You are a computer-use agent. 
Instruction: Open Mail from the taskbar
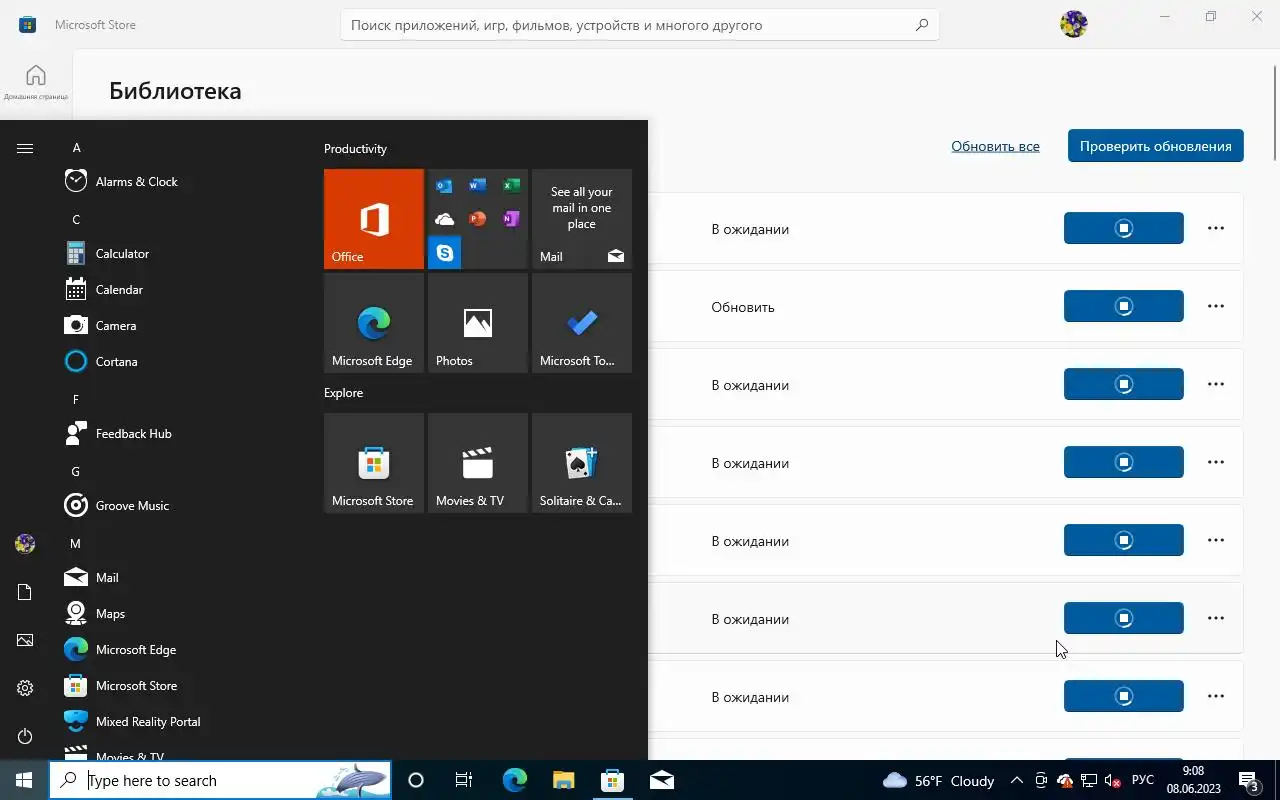pyautogui.click(x=662, y=780)
